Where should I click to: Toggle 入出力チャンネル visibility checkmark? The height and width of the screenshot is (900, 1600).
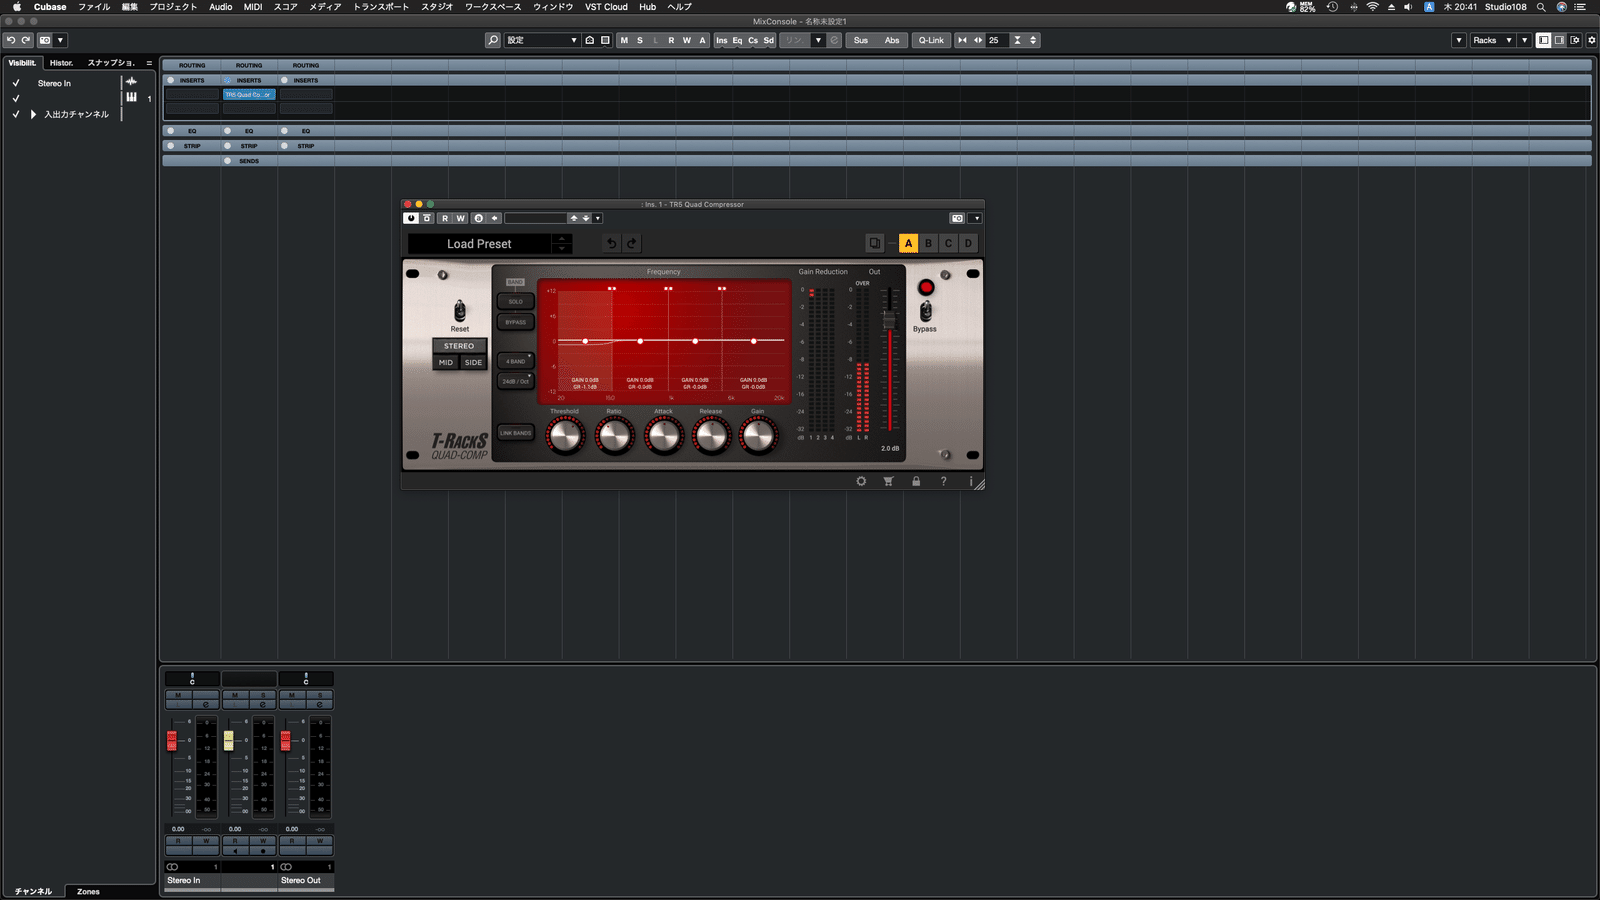point(16,114)
